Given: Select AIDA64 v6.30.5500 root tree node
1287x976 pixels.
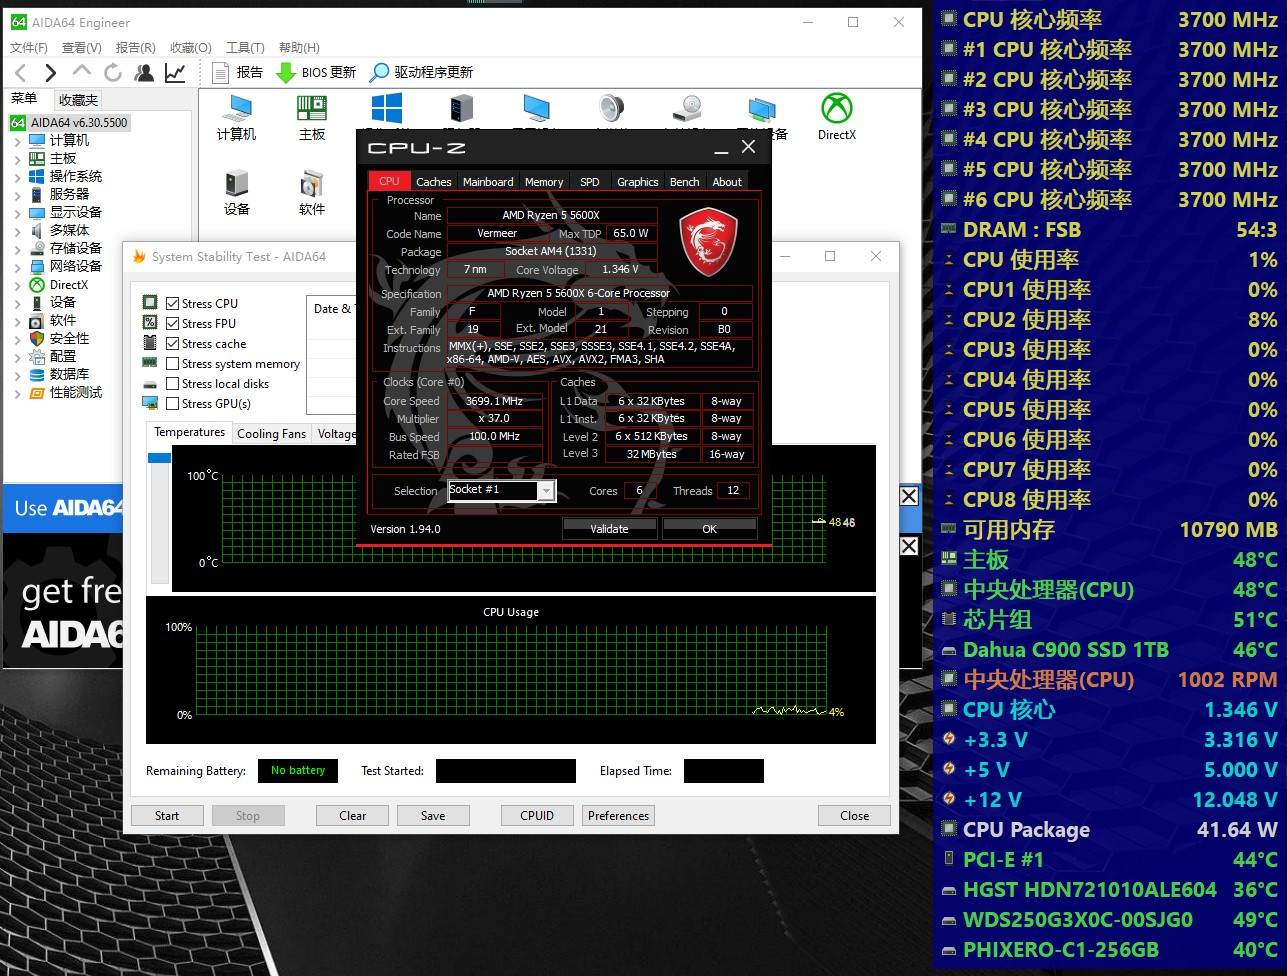Looking at the screenshot, I should click(x=70, y=123).
